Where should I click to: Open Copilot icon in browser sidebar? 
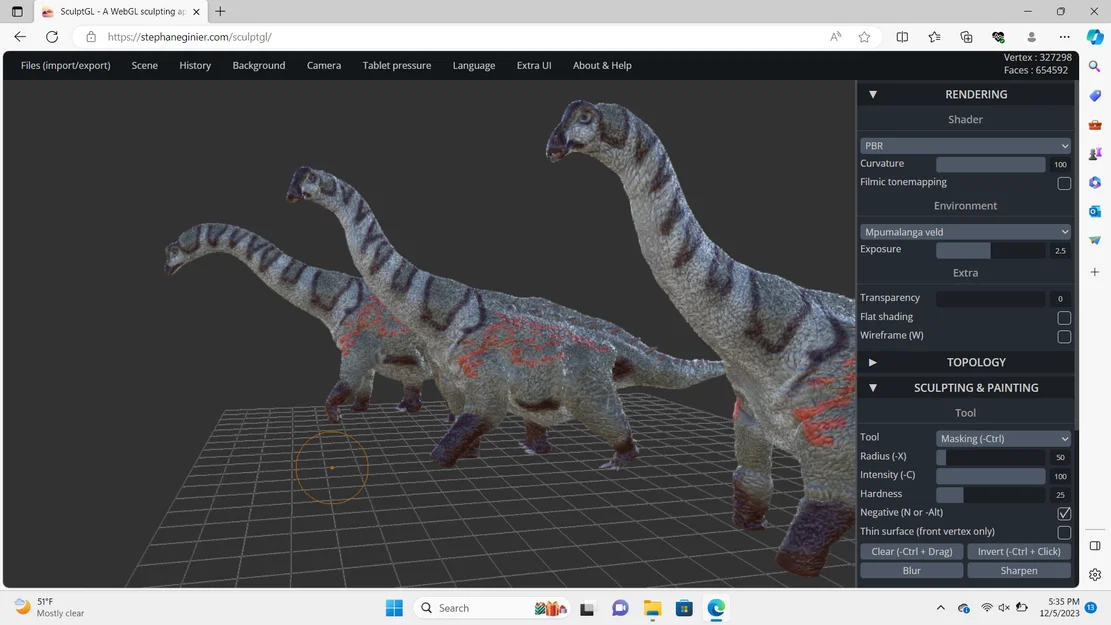(1095, 37)
